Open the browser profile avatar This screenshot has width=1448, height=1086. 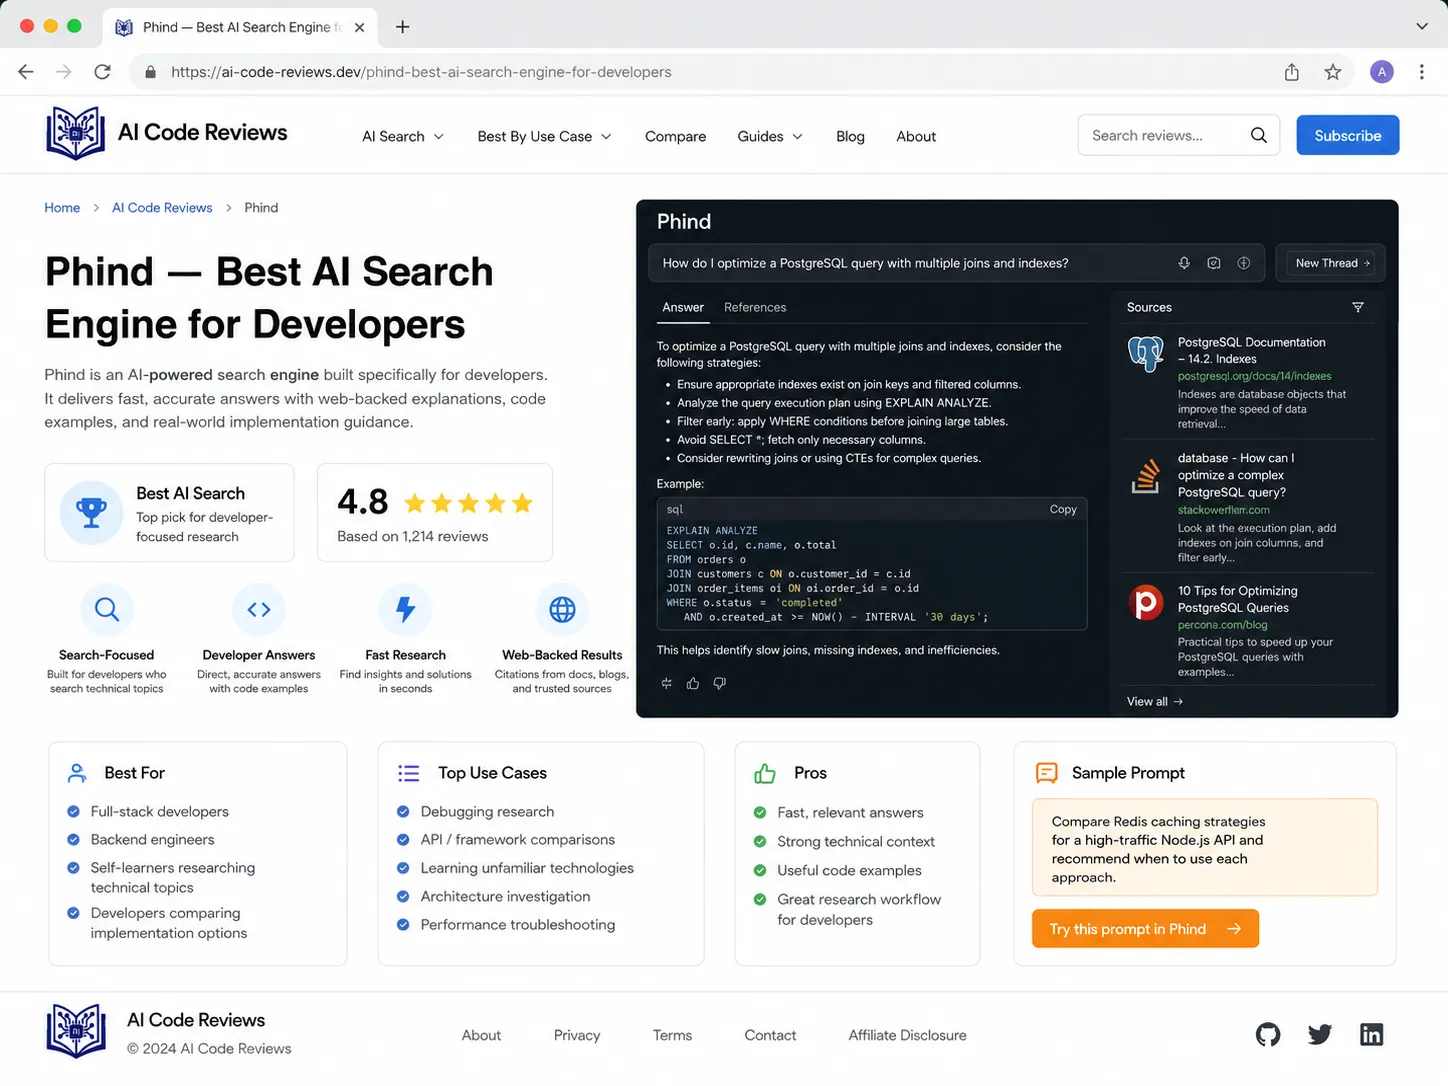click(1382, 72)
